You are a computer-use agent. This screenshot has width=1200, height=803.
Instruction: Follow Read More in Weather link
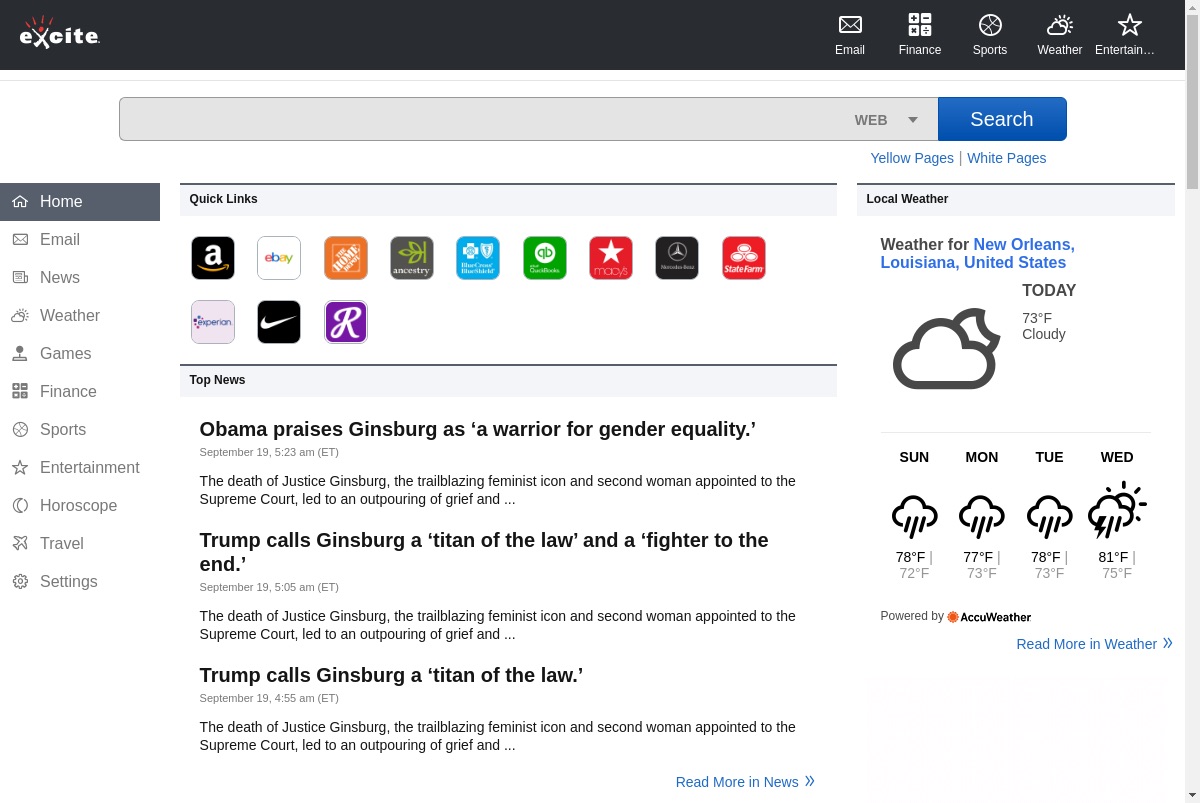(x=1094, y=644)
